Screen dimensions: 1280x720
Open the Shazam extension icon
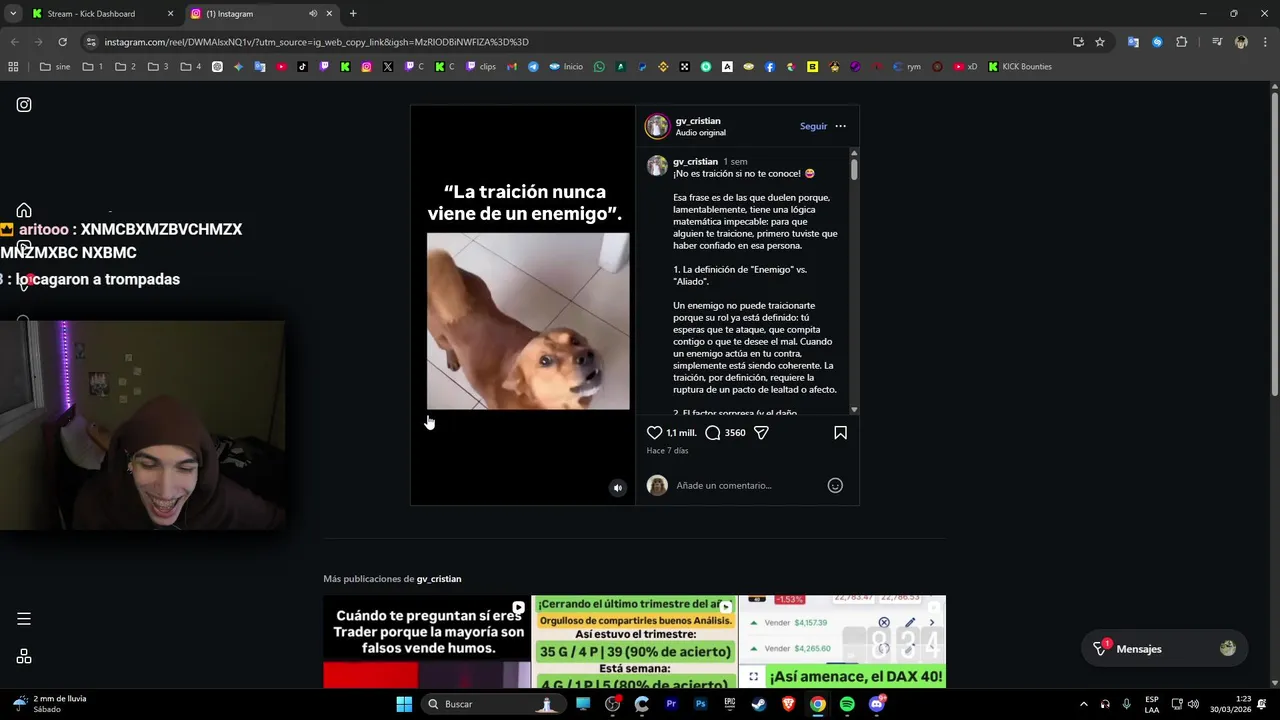1157,42
